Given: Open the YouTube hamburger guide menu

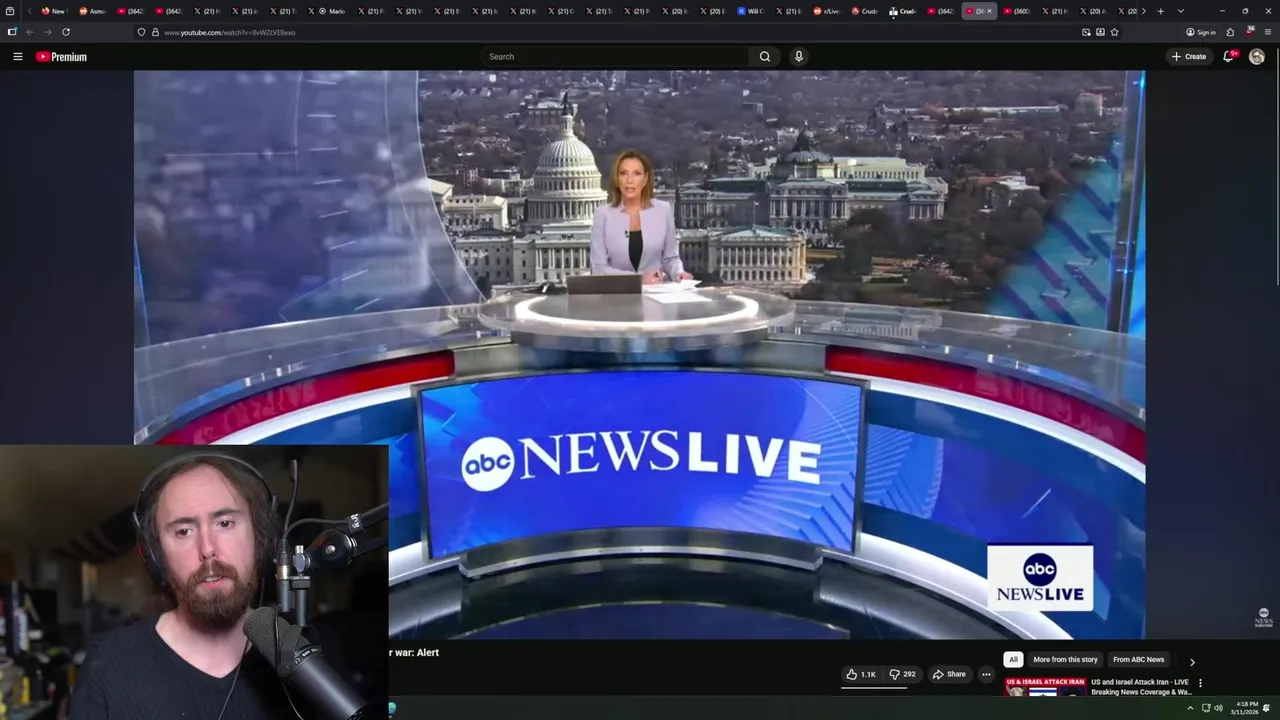Looking at the screenshot, I should pyautogui.click(x=17, y=57).
